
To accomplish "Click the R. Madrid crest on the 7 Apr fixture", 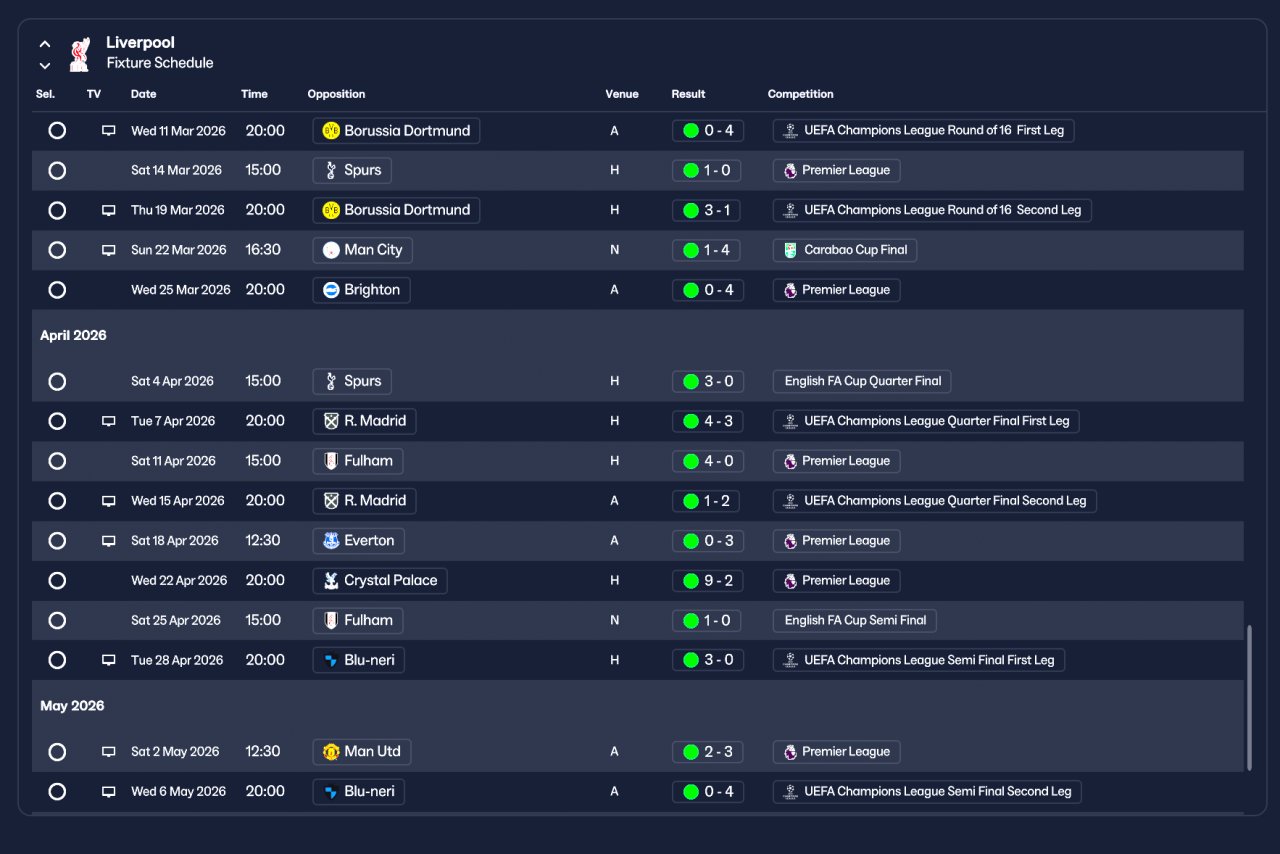I will click(x=331, y=422).
